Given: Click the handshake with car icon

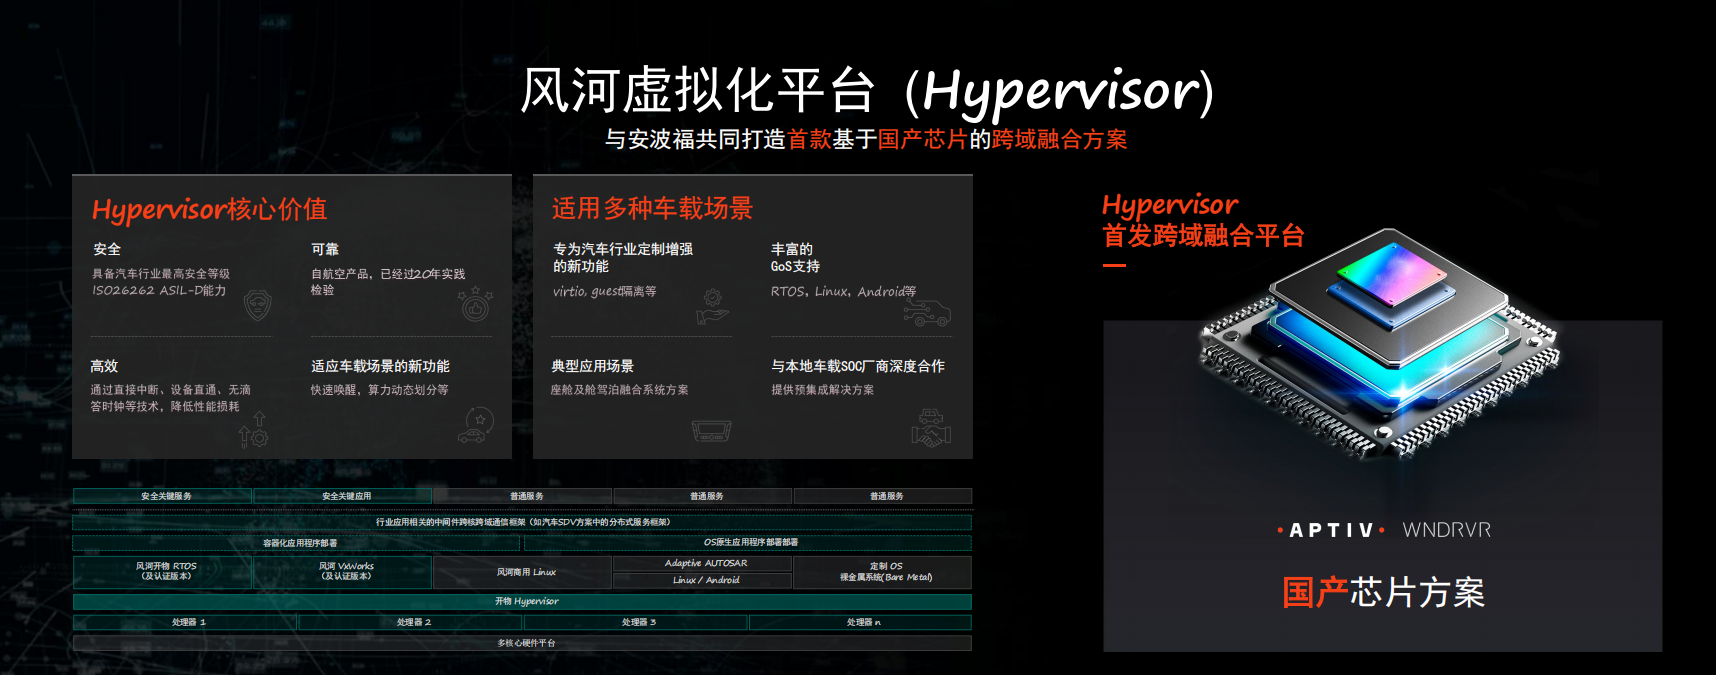Looking at the screenshot, I should tap(931, 428).
